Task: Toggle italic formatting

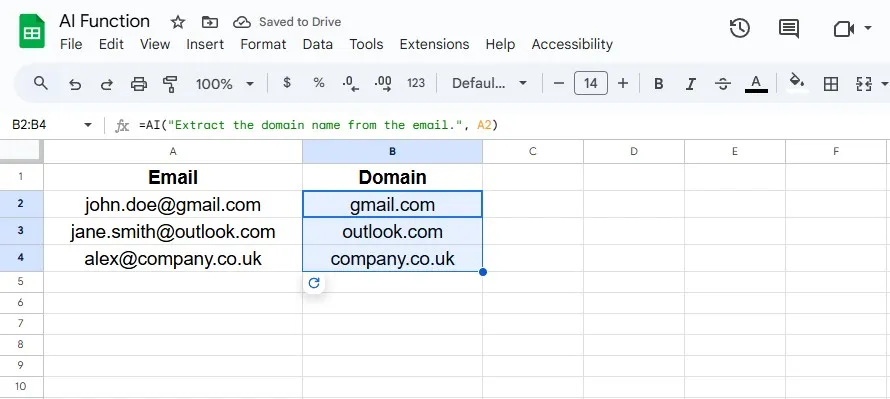Action: (x=690, y=84)
